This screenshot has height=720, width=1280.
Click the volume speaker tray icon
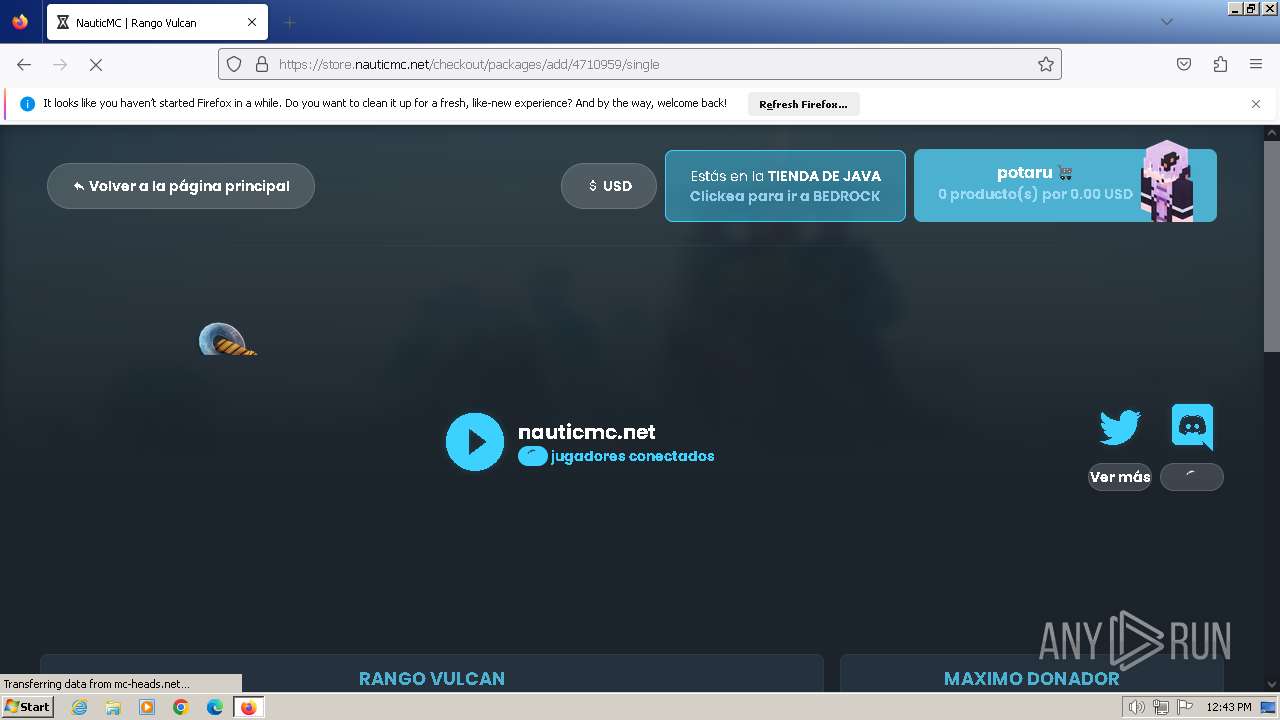click(1137, 707)
